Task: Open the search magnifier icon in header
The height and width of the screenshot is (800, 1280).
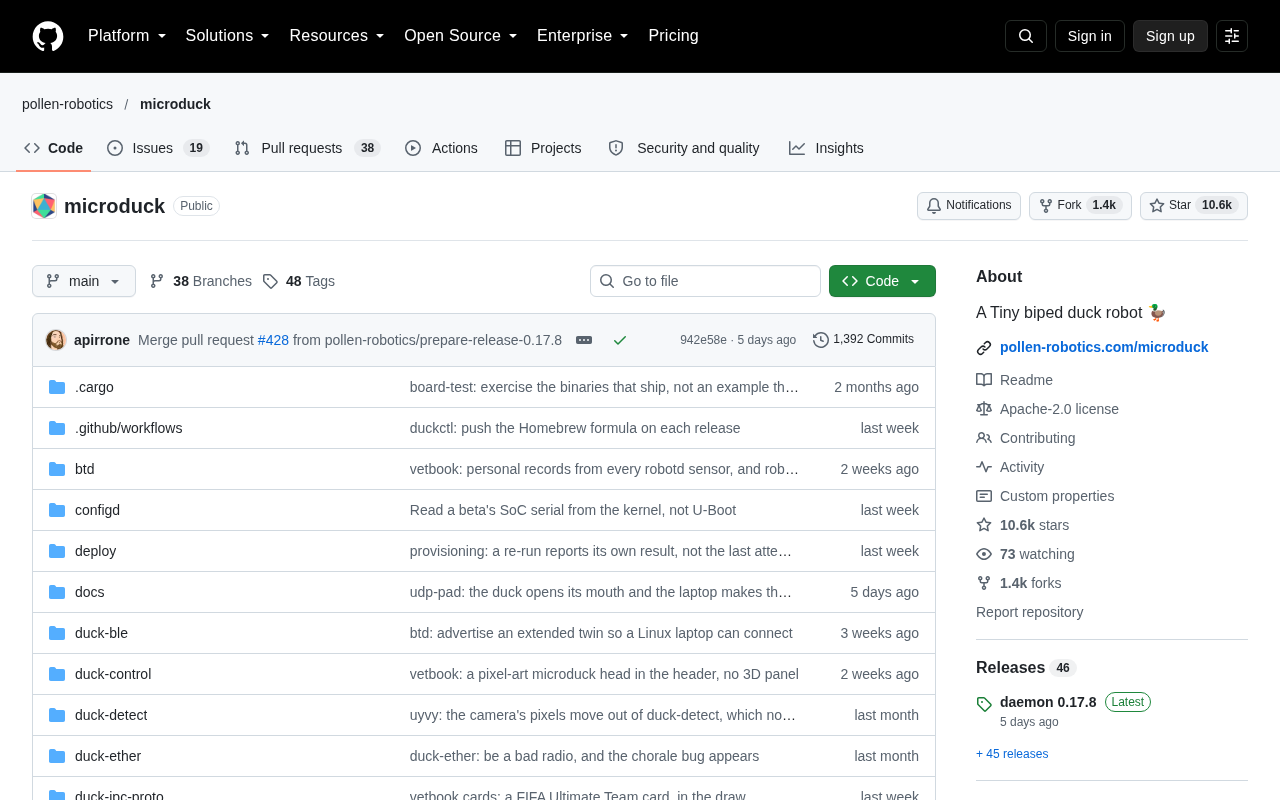Action: tap(1026, 36)
